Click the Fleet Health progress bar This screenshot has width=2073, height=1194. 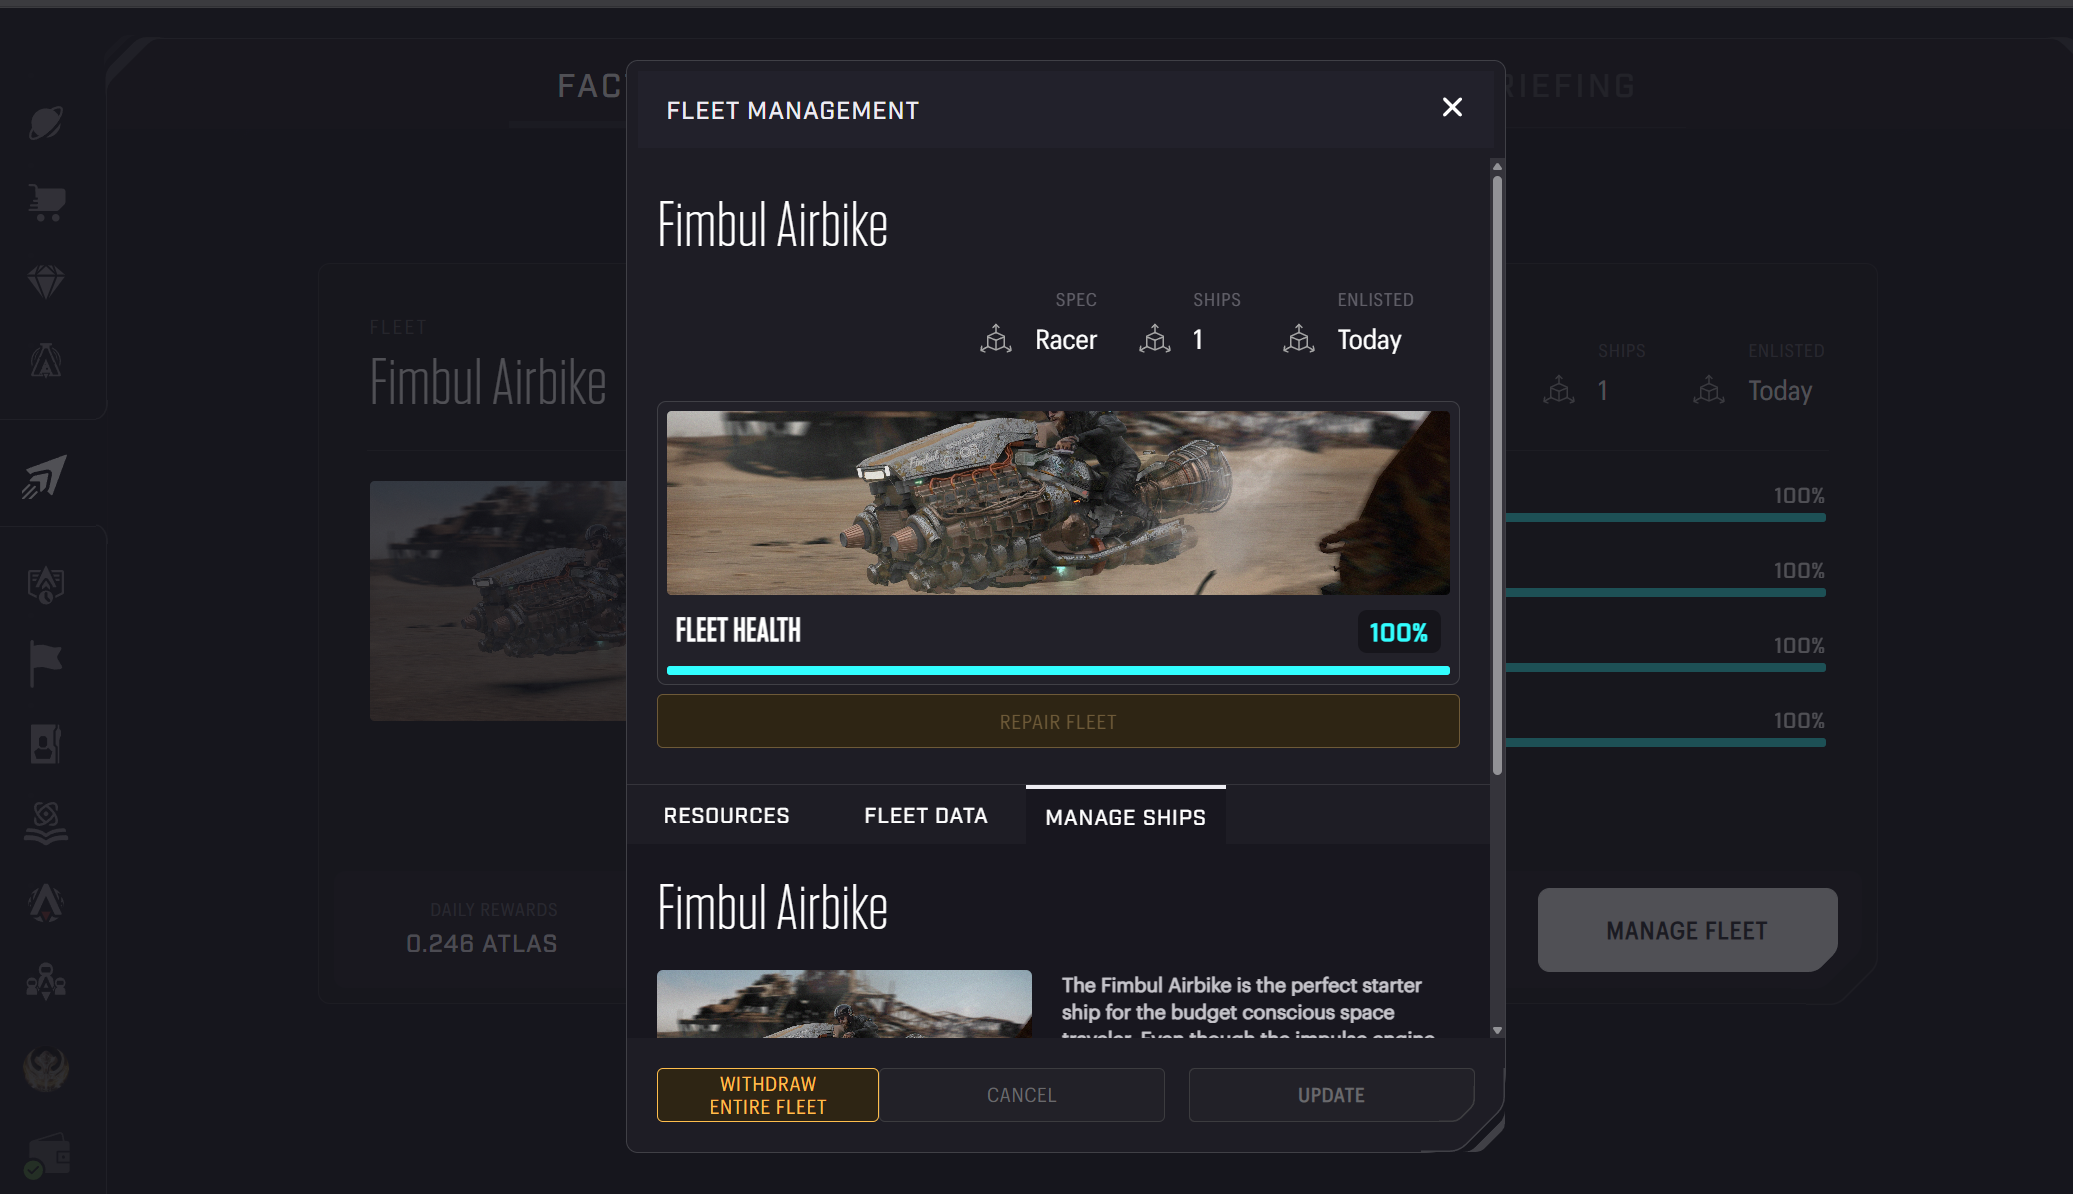pos(1058,670)
